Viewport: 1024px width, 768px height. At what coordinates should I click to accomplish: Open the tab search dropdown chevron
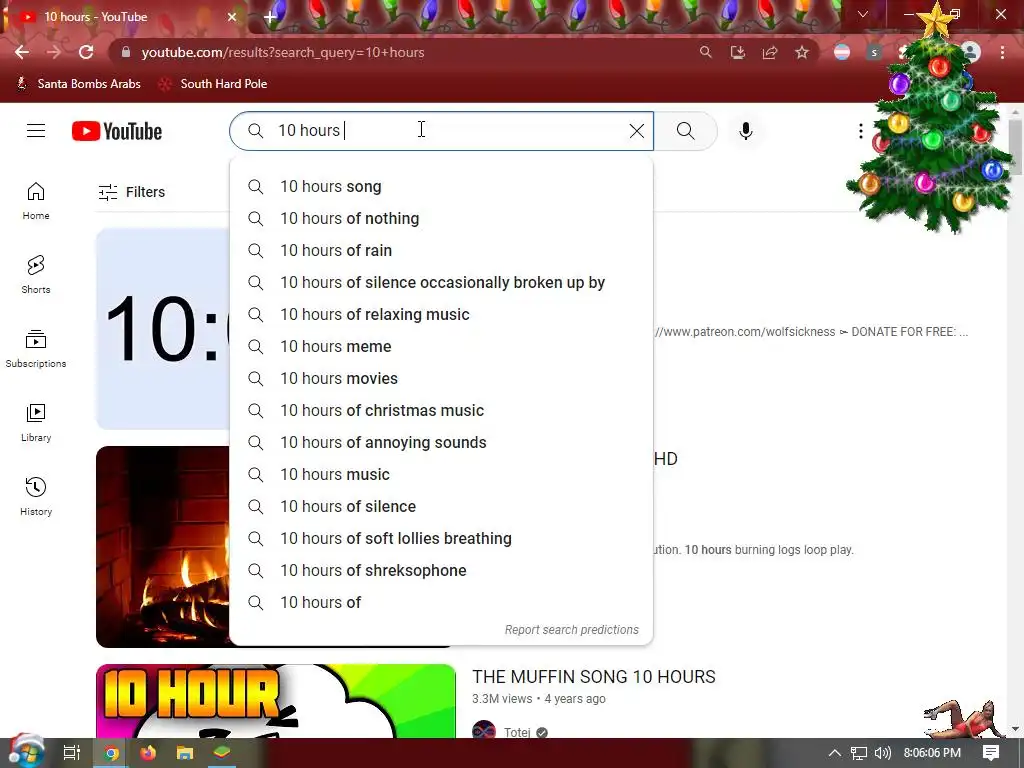click(x=863, y=14)
